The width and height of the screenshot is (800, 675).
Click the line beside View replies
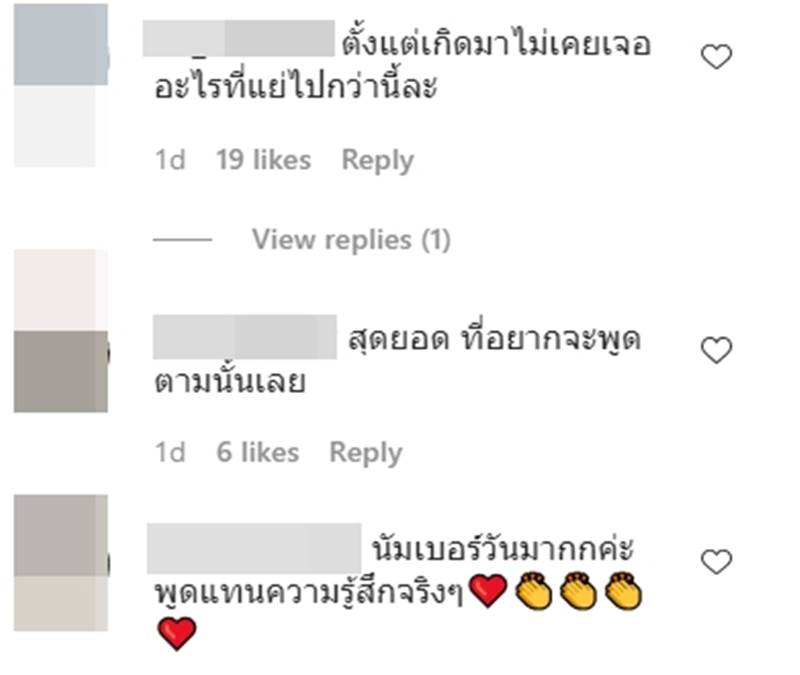(183, 239)
